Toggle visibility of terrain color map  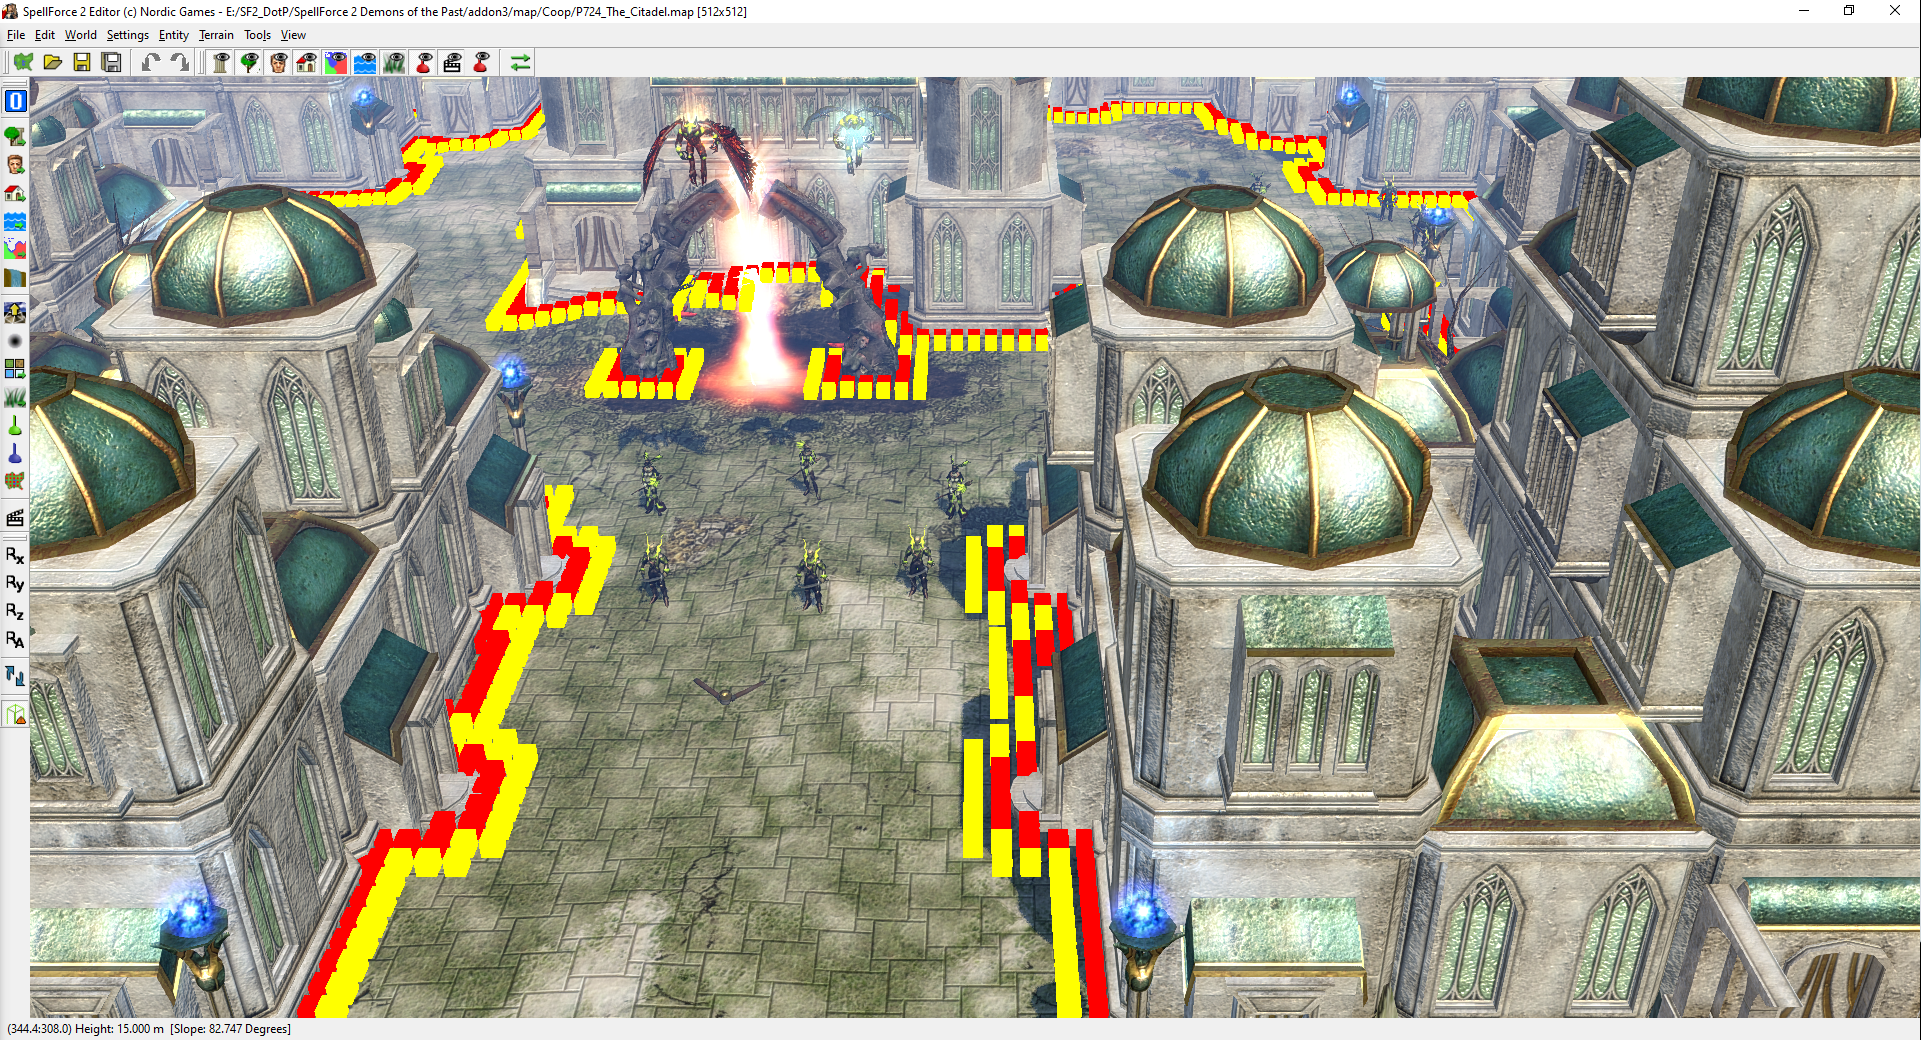[336, 63]
